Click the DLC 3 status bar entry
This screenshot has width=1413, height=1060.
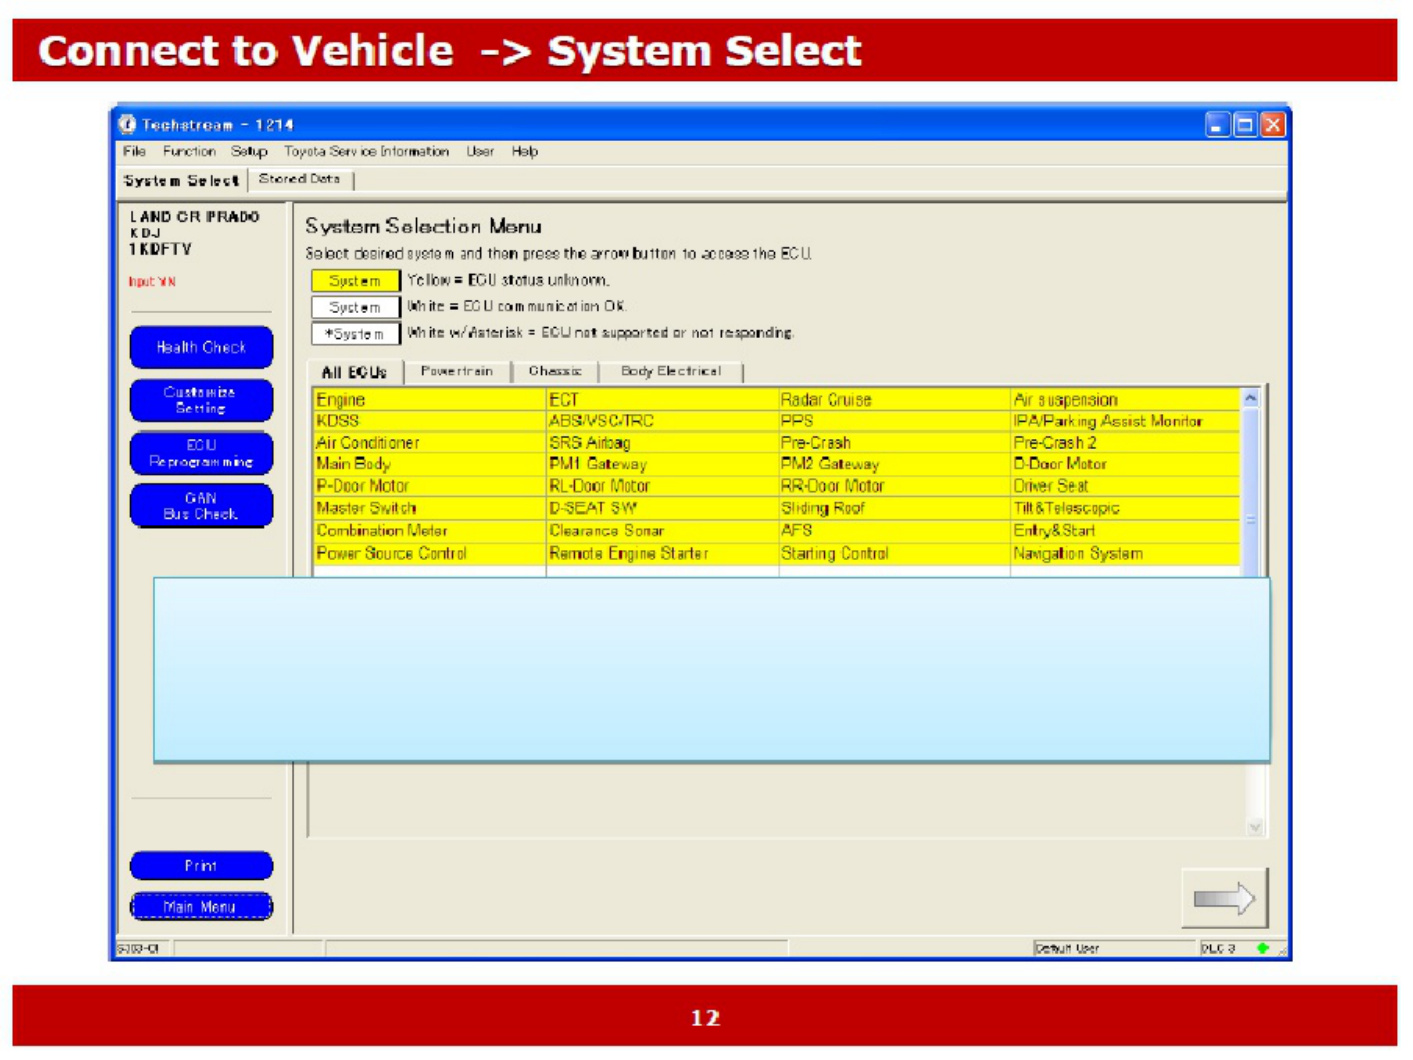coord(1218,948)
